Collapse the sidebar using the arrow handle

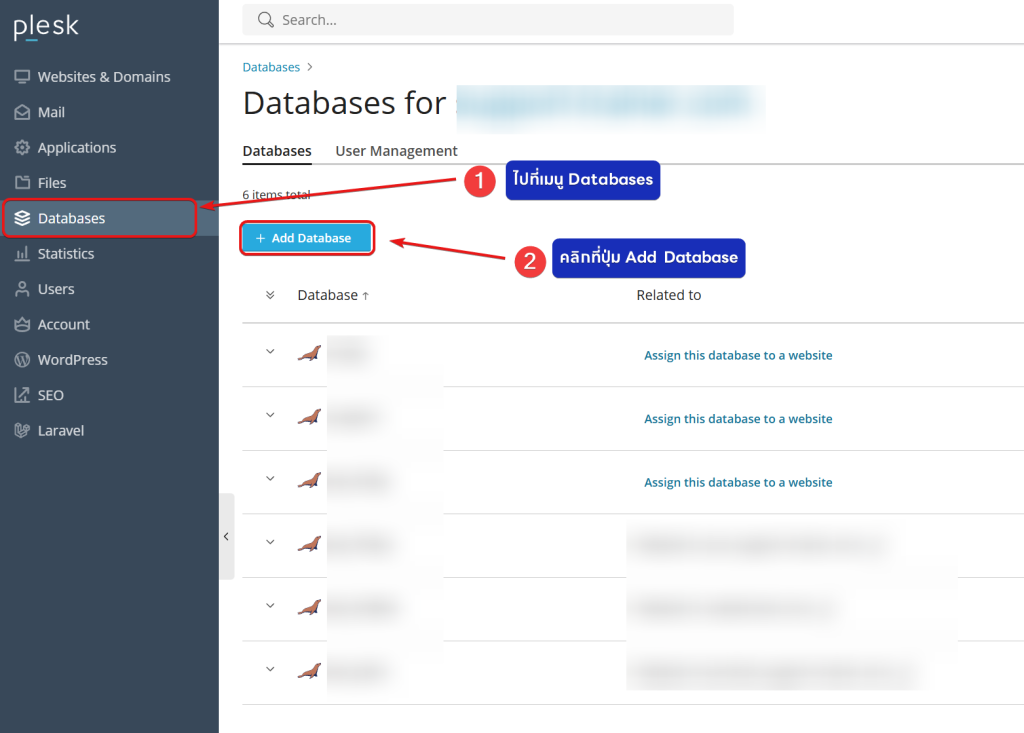pyautogui.click(x=226, y=537)
